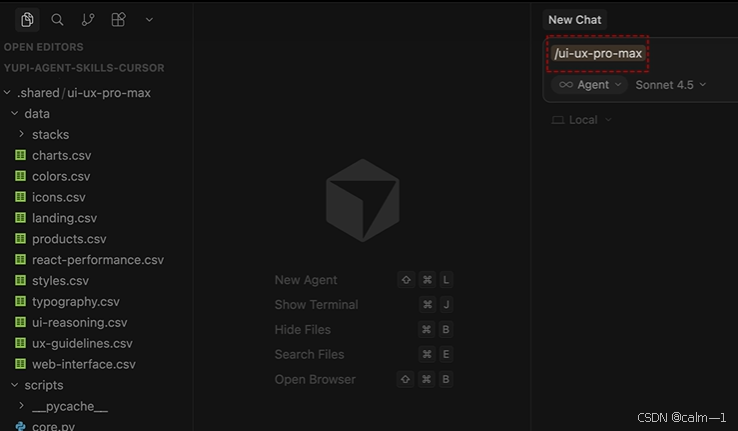Screen dimensions: 738x431
Task: Show more sidebar views chevron
Action: [x=149, y=20]
